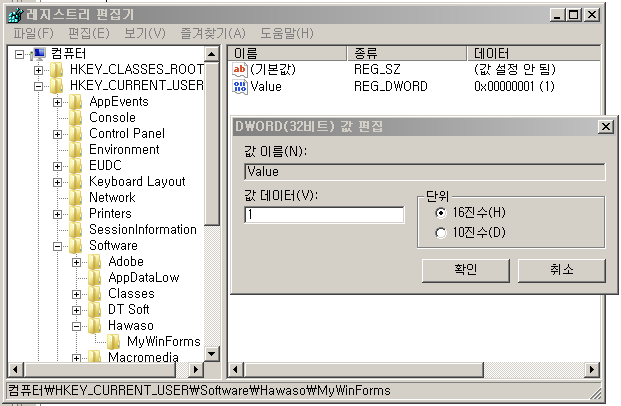This screenshot has height=406, width=621.
Task: Click the tree pane scroll up arrow
Action: coord(212,54)
